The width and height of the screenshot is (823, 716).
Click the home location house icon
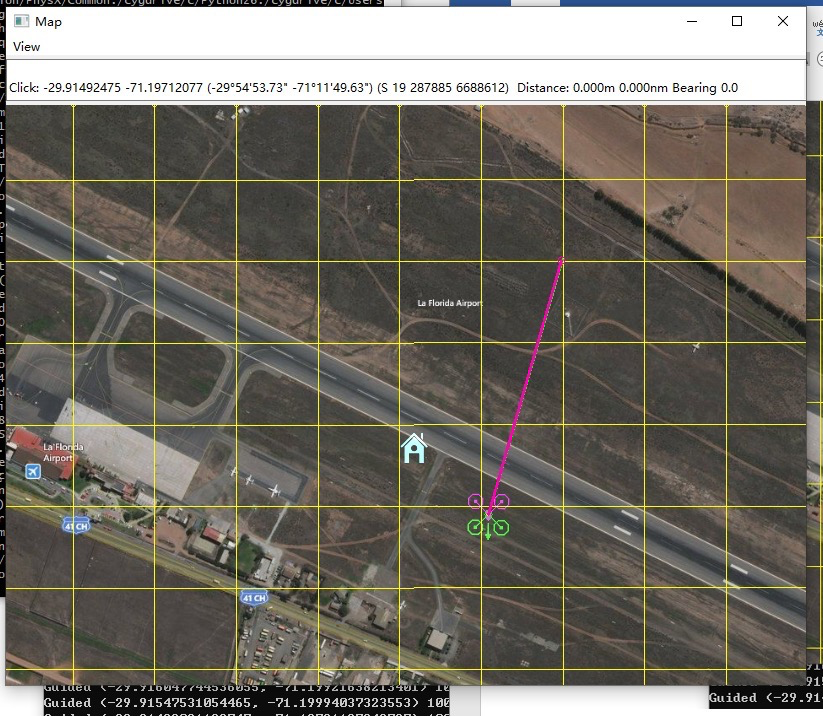pyautogui.click(x=414, y=449)
